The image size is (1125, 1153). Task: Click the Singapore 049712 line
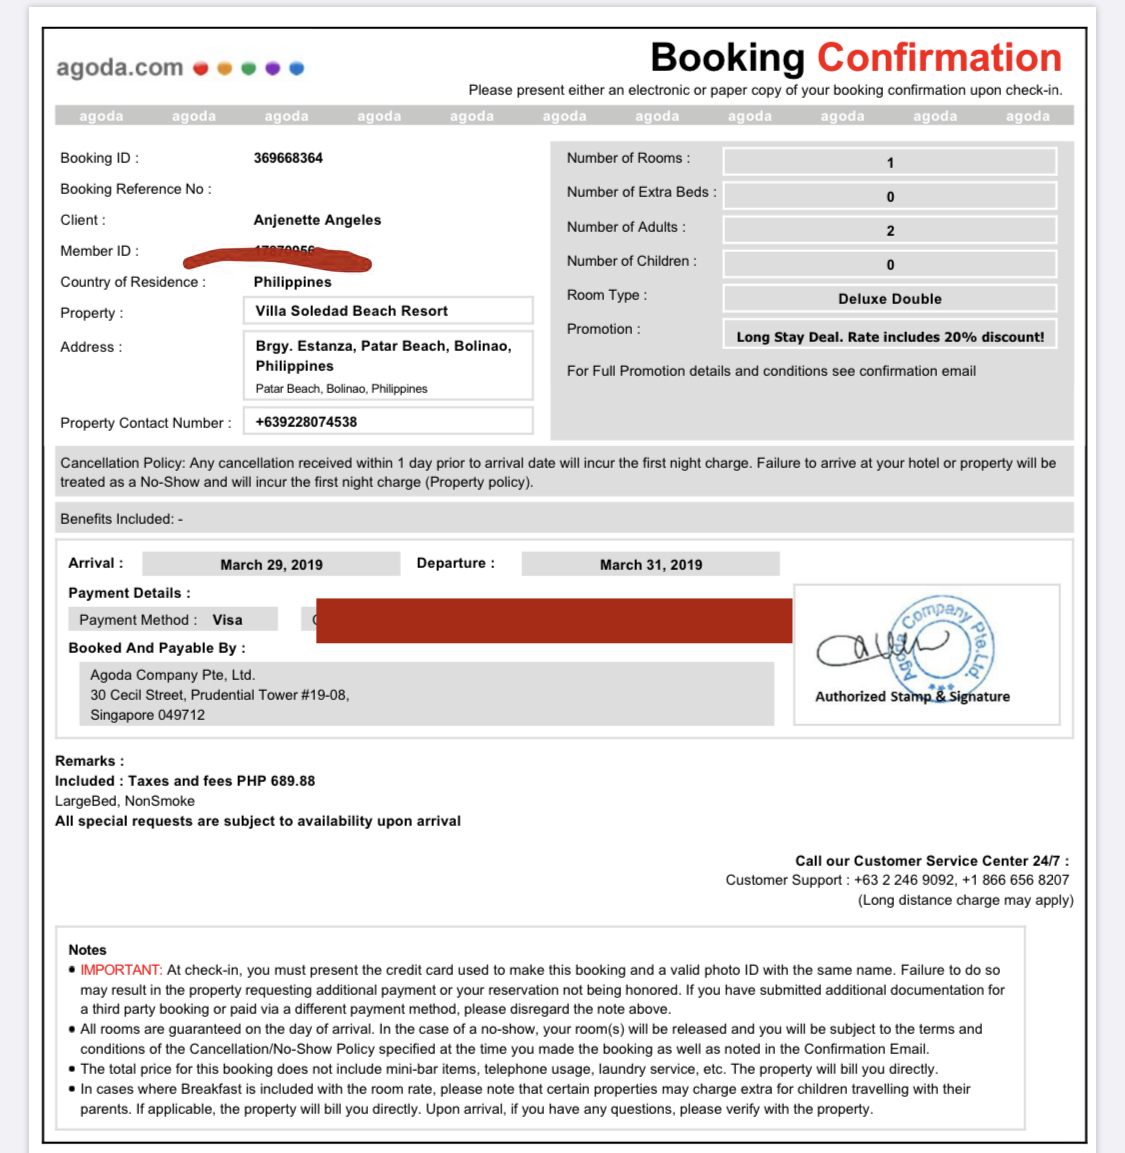click(147, 715)
